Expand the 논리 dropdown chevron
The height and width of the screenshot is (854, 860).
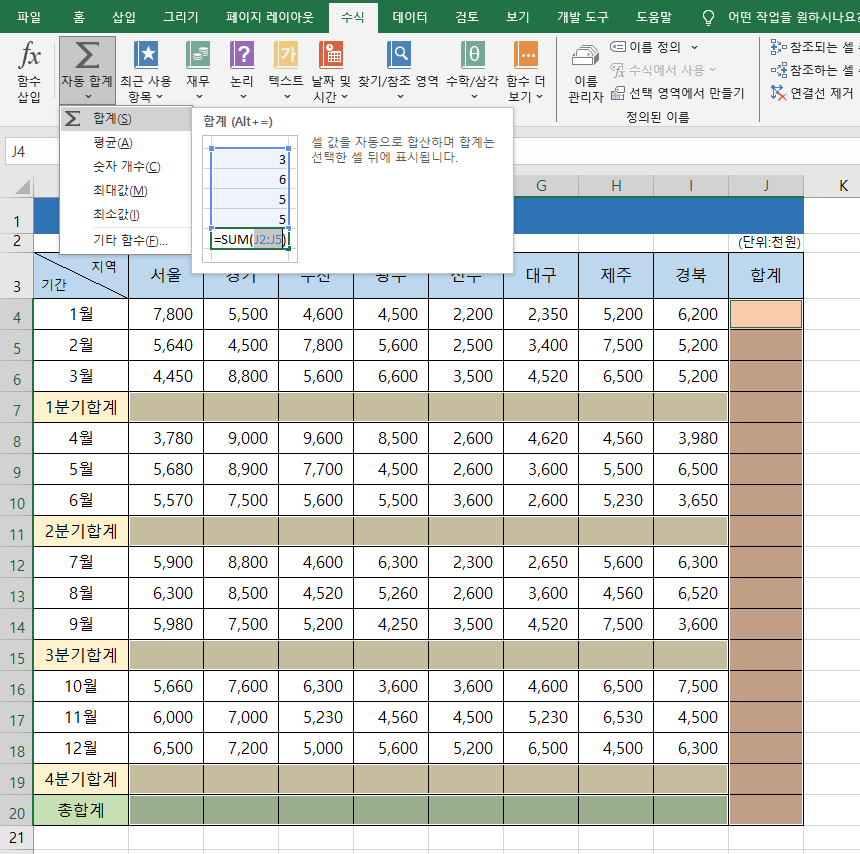click(243, 97)
